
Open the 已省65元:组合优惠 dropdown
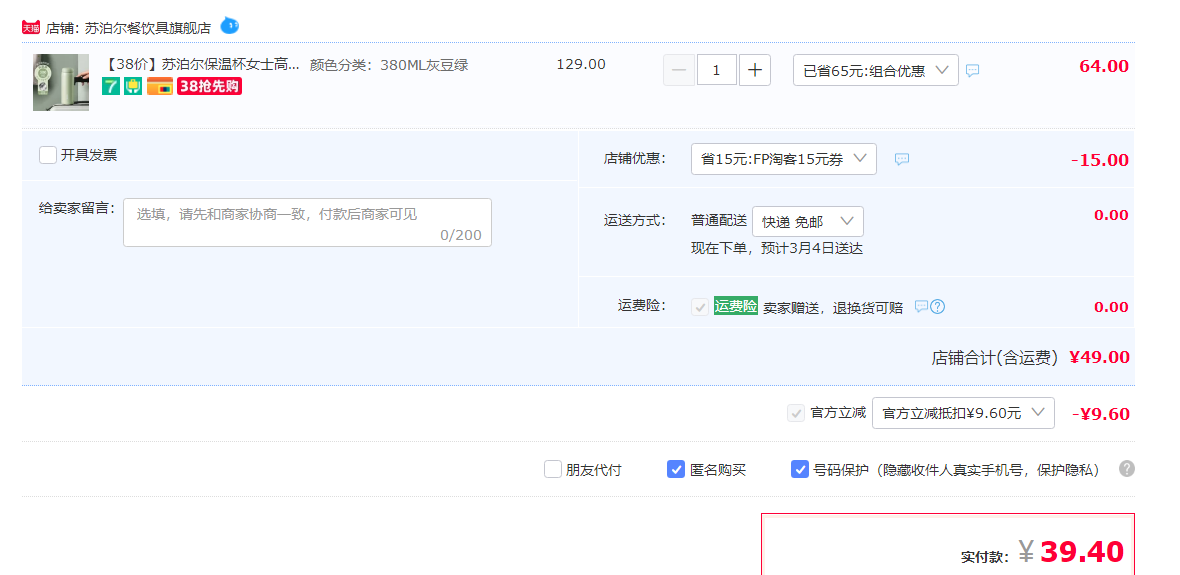pyautogui.click(x=876, y=71)
